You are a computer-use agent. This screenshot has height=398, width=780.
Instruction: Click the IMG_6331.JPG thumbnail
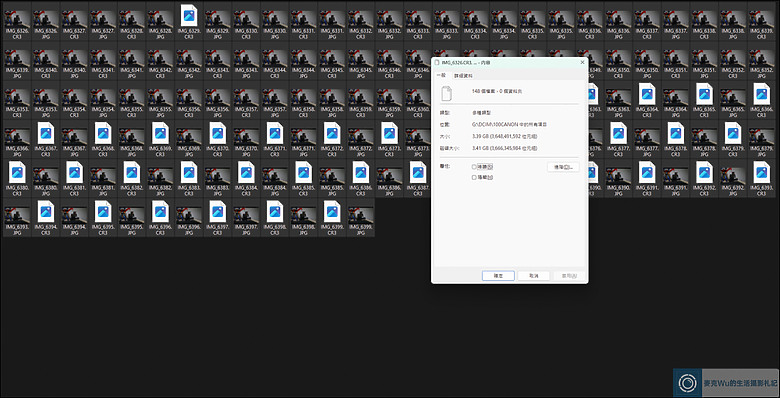[332, 19]
